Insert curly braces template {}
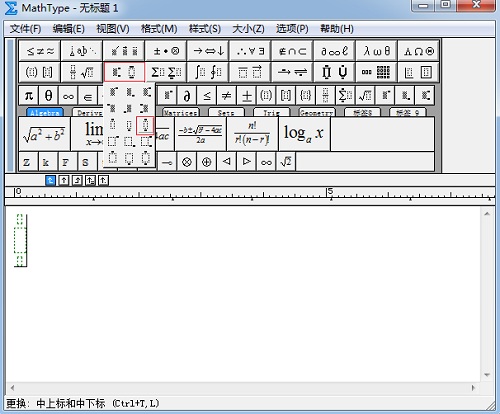This screenshot has width=500, height=414. (x=306, y=96)
